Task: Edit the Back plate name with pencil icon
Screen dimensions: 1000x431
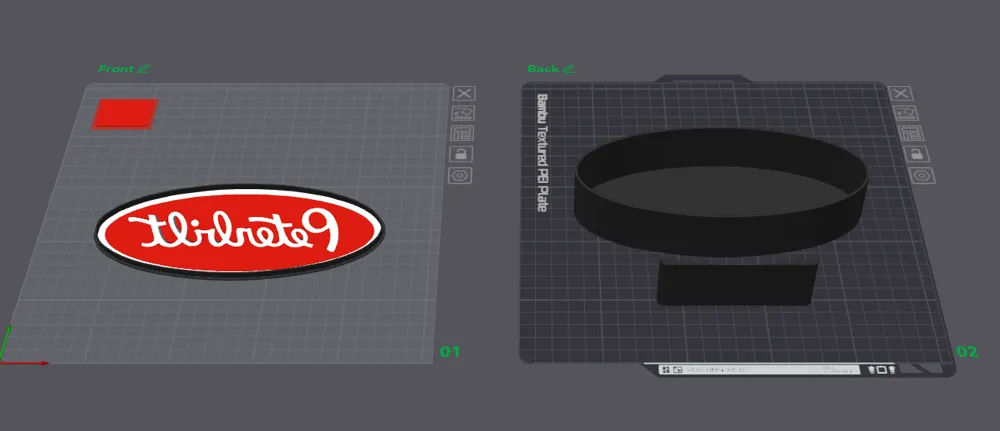Action: coord(568,68)
